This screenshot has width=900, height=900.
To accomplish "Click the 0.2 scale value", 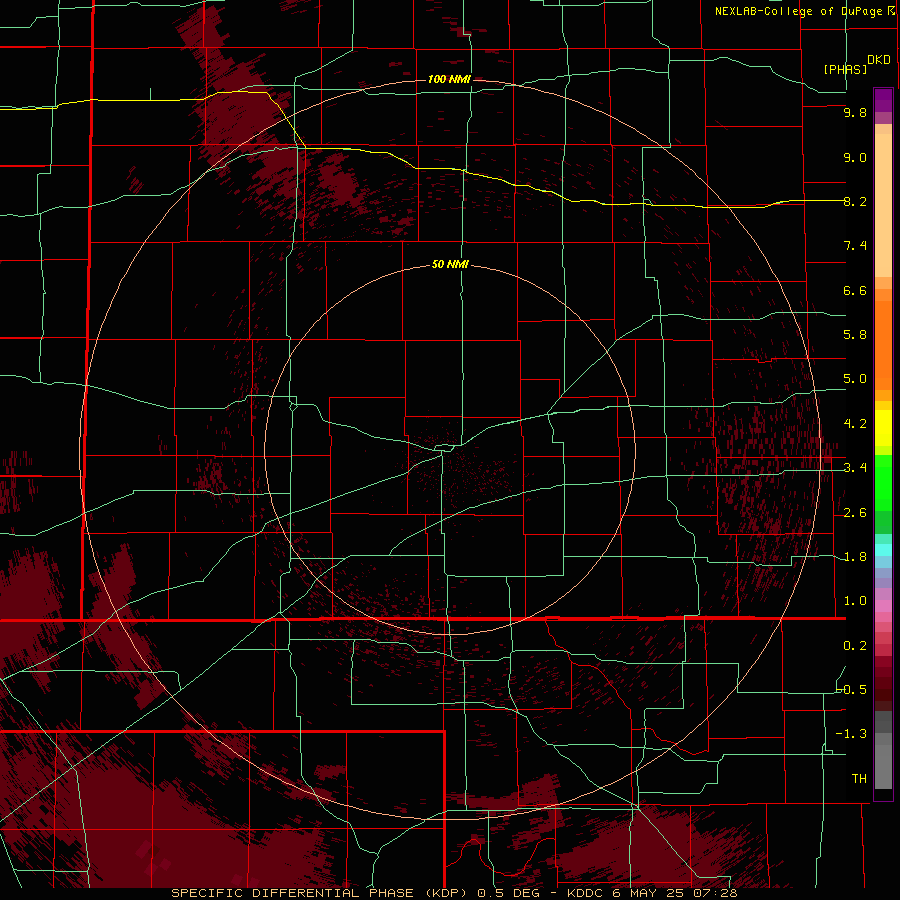I will pyautogui.click(x=855, y=646).
